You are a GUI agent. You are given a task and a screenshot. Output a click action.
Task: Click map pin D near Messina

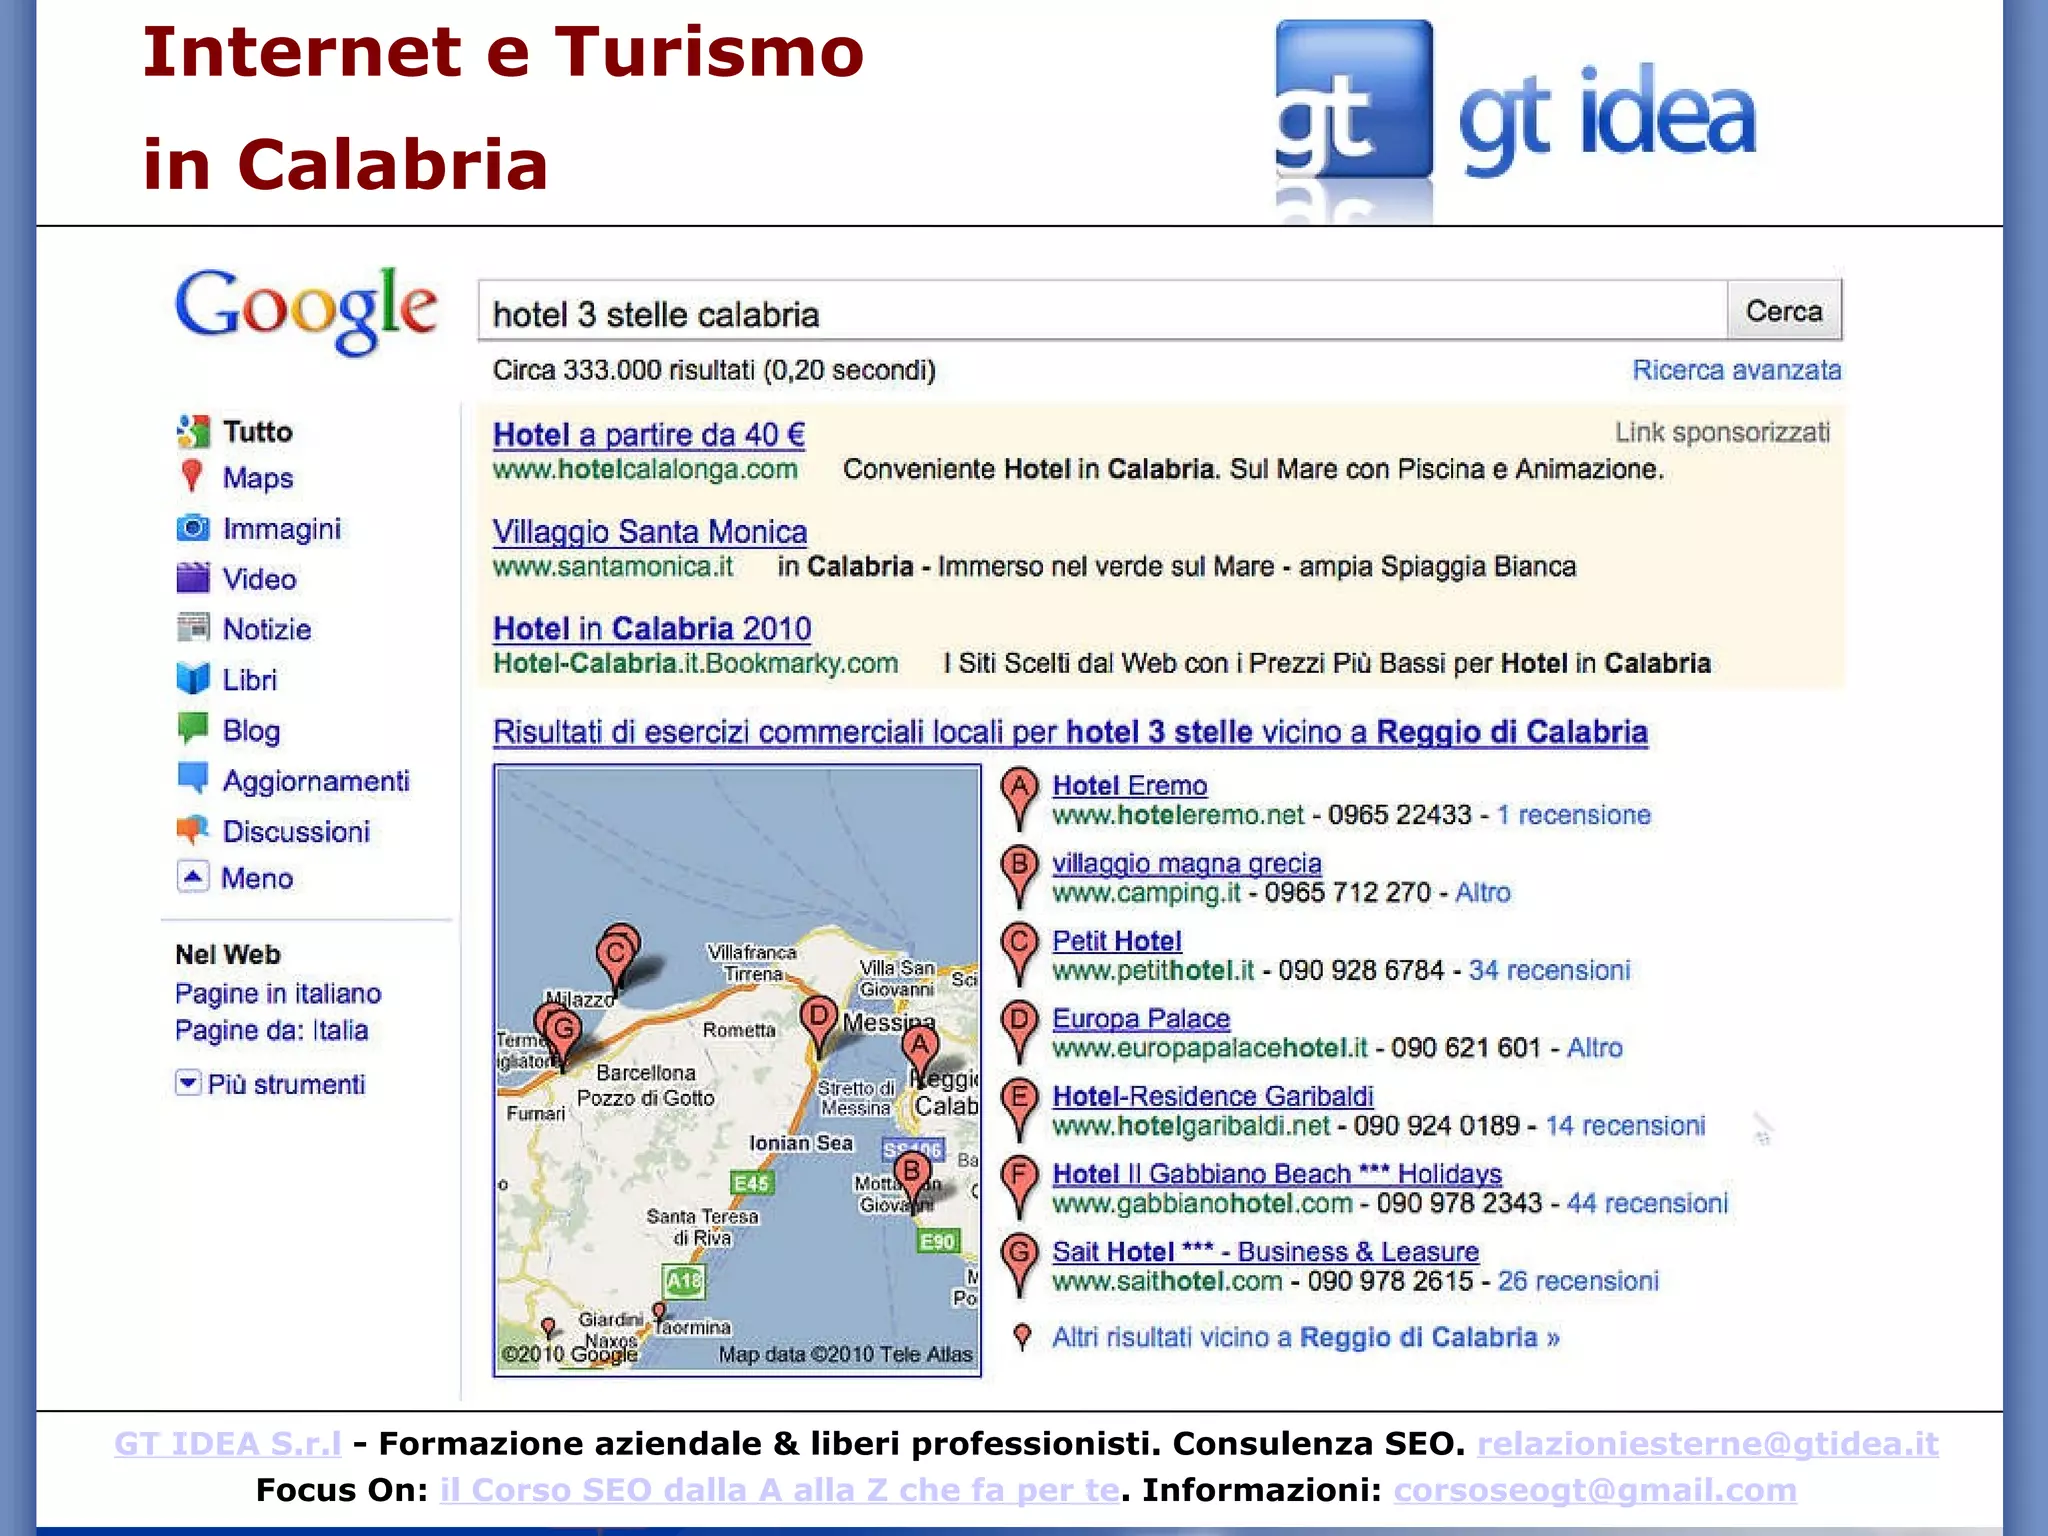tap(819, 1028)
